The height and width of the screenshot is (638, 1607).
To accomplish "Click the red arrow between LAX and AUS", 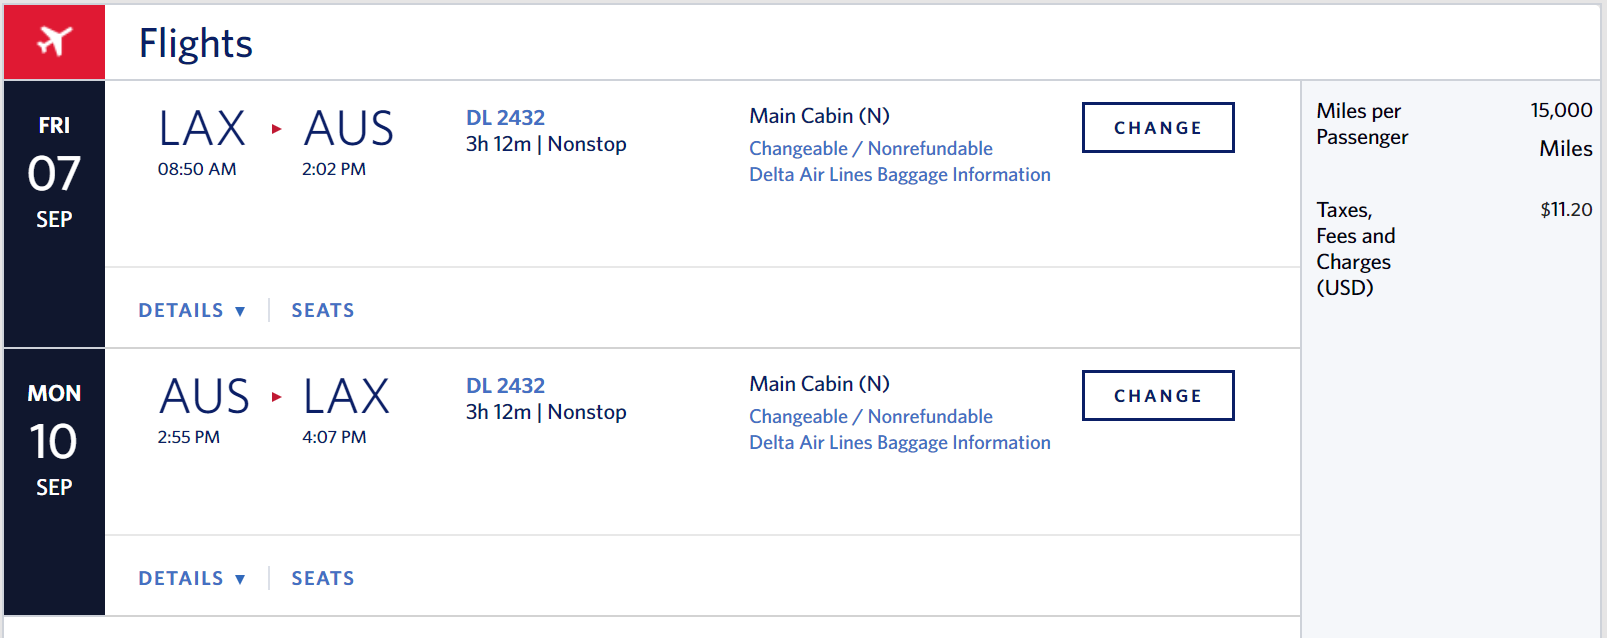I will point(276,129).
